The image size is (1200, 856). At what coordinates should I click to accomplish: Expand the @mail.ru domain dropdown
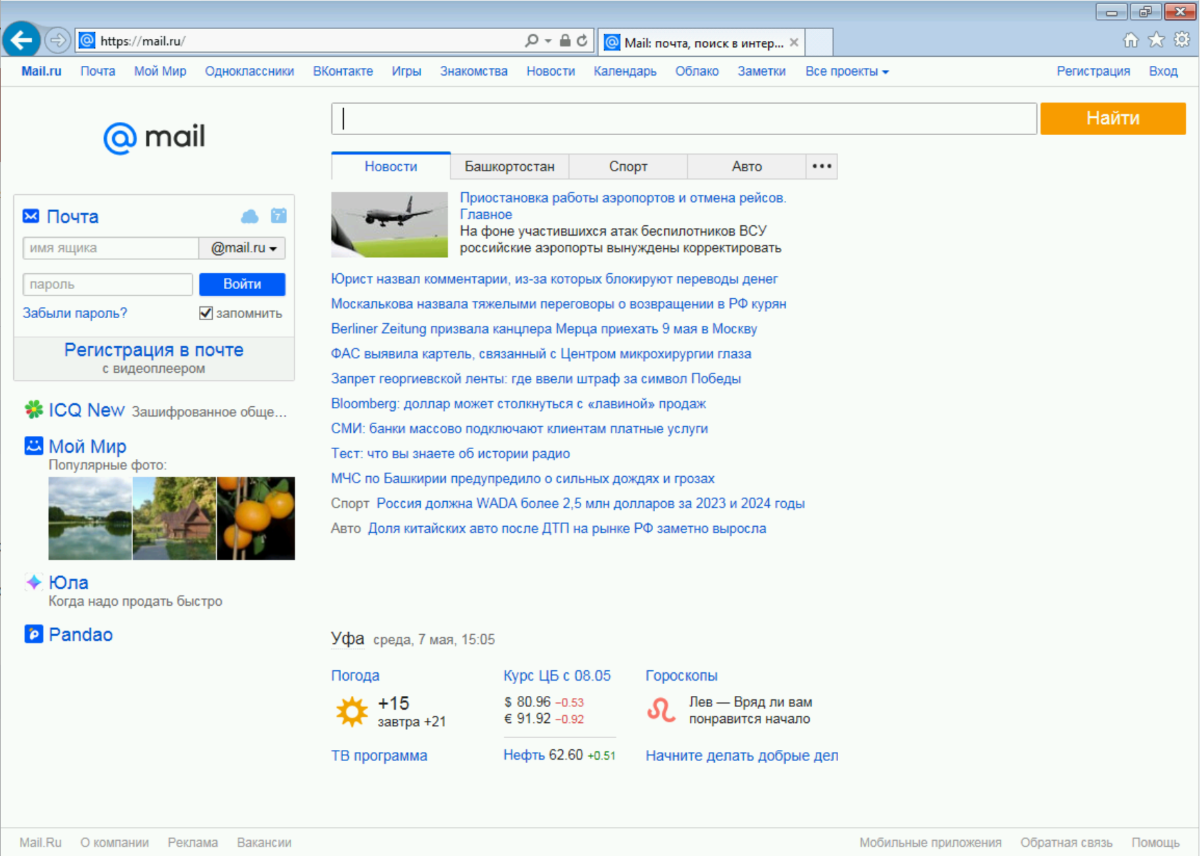243,248
